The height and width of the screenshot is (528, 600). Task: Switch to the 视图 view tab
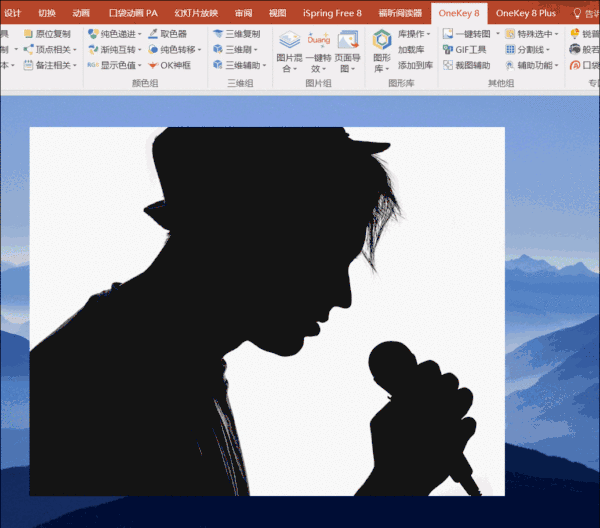click(277, 13)
